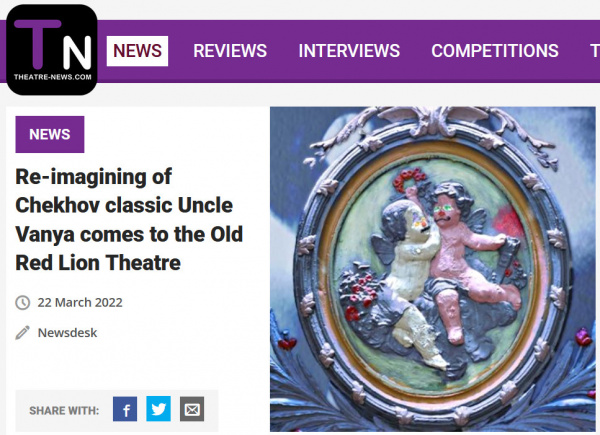
Task: Click the 22 March 2022 date
Action: (80, 302)
